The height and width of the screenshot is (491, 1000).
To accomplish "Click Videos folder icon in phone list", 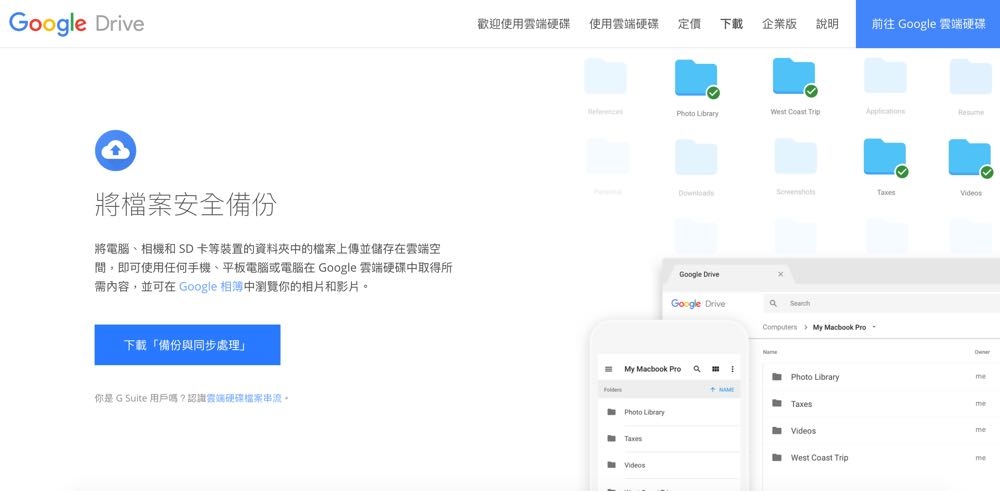I will [x=611, y=465].
